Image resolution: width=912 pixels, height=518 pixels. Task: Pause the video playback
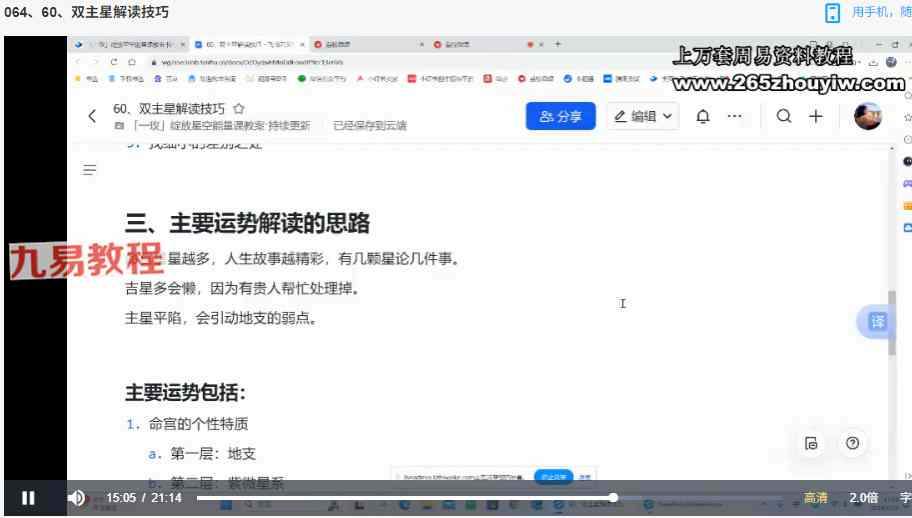[x=28, y=497]
